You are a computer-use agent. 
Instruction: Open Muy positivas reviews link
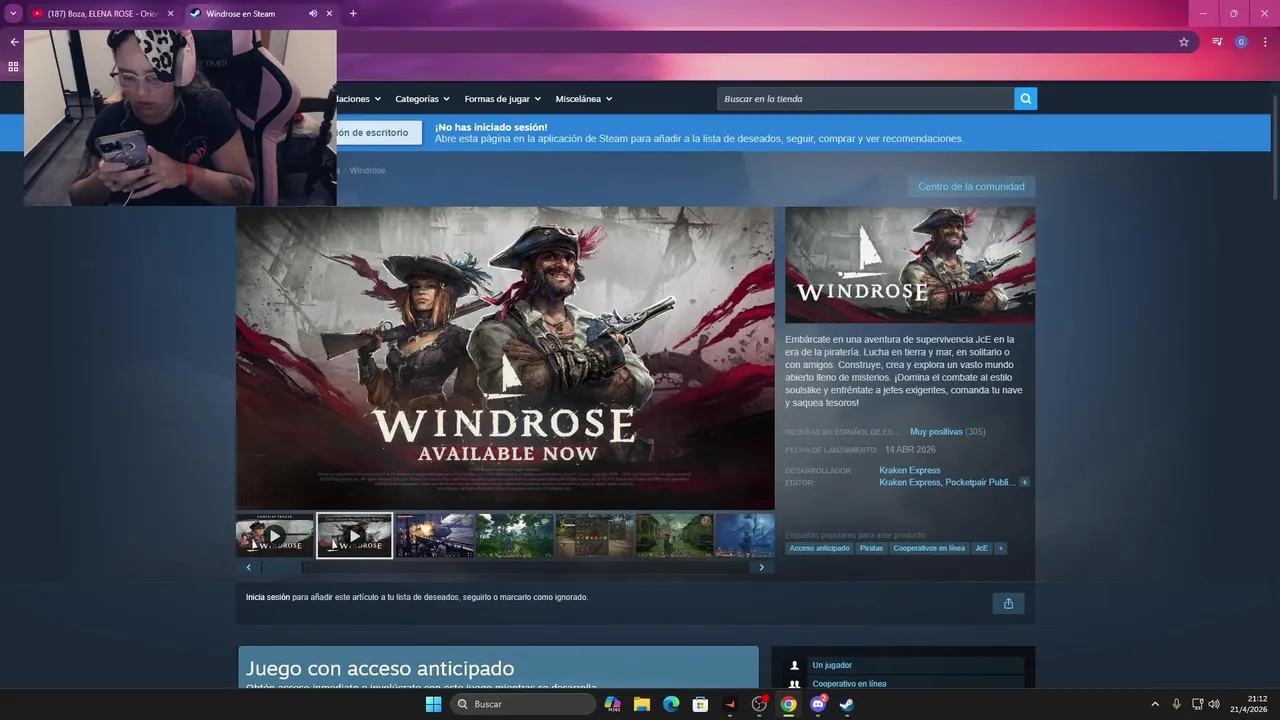point(936,432)
